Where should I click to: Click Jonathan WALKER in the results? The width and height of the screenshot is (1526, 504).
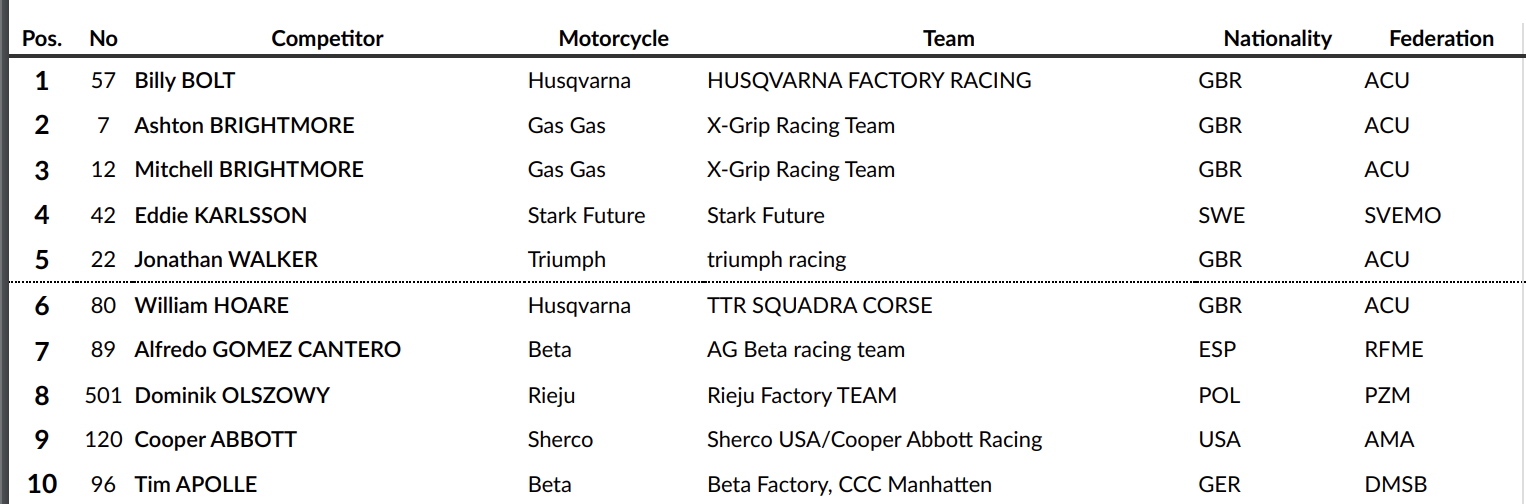pyautogui.click(x=226, y=260)
